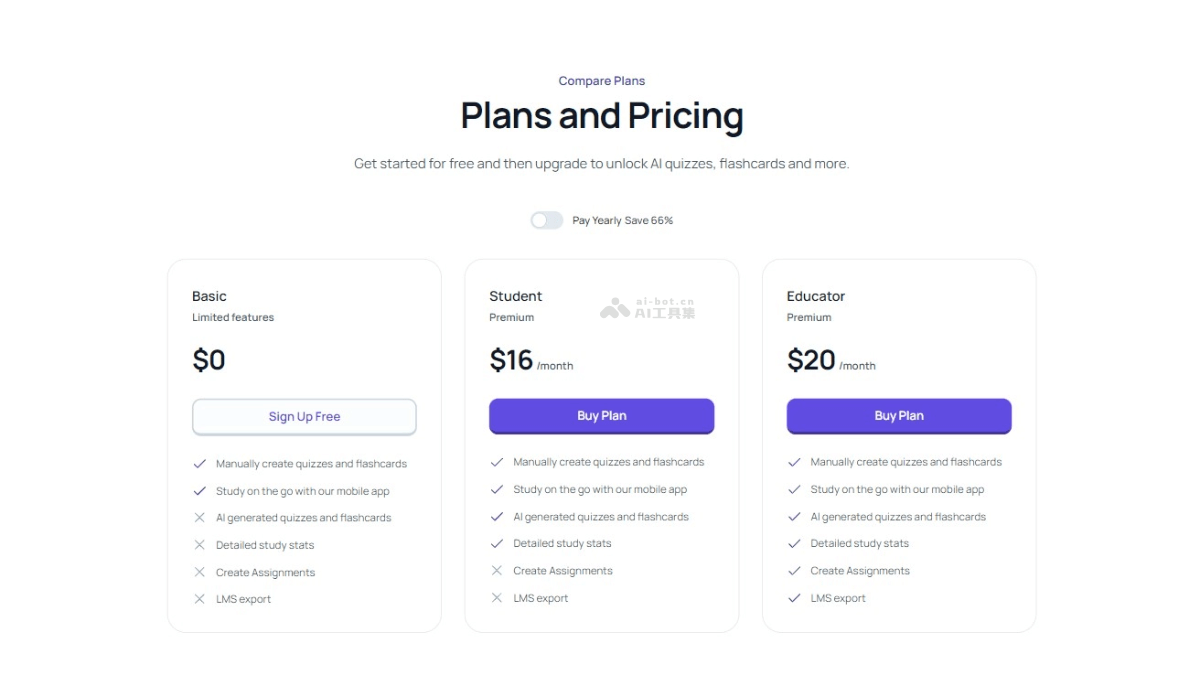Click checkmark beside Student AI generated quizzes
This screenshot has height=675, width=1200.
[x=496, y=517]
